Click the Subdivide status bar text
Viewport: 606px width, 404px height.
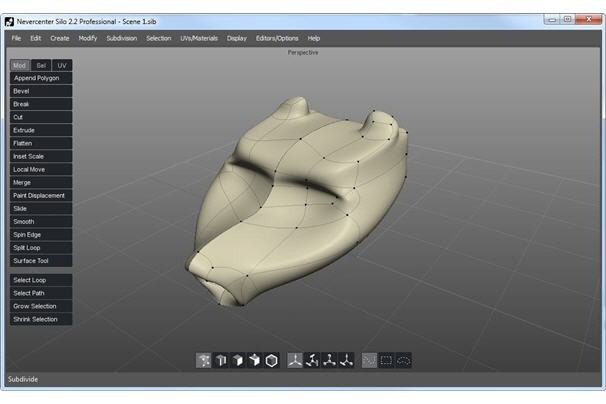coord(23,379)
